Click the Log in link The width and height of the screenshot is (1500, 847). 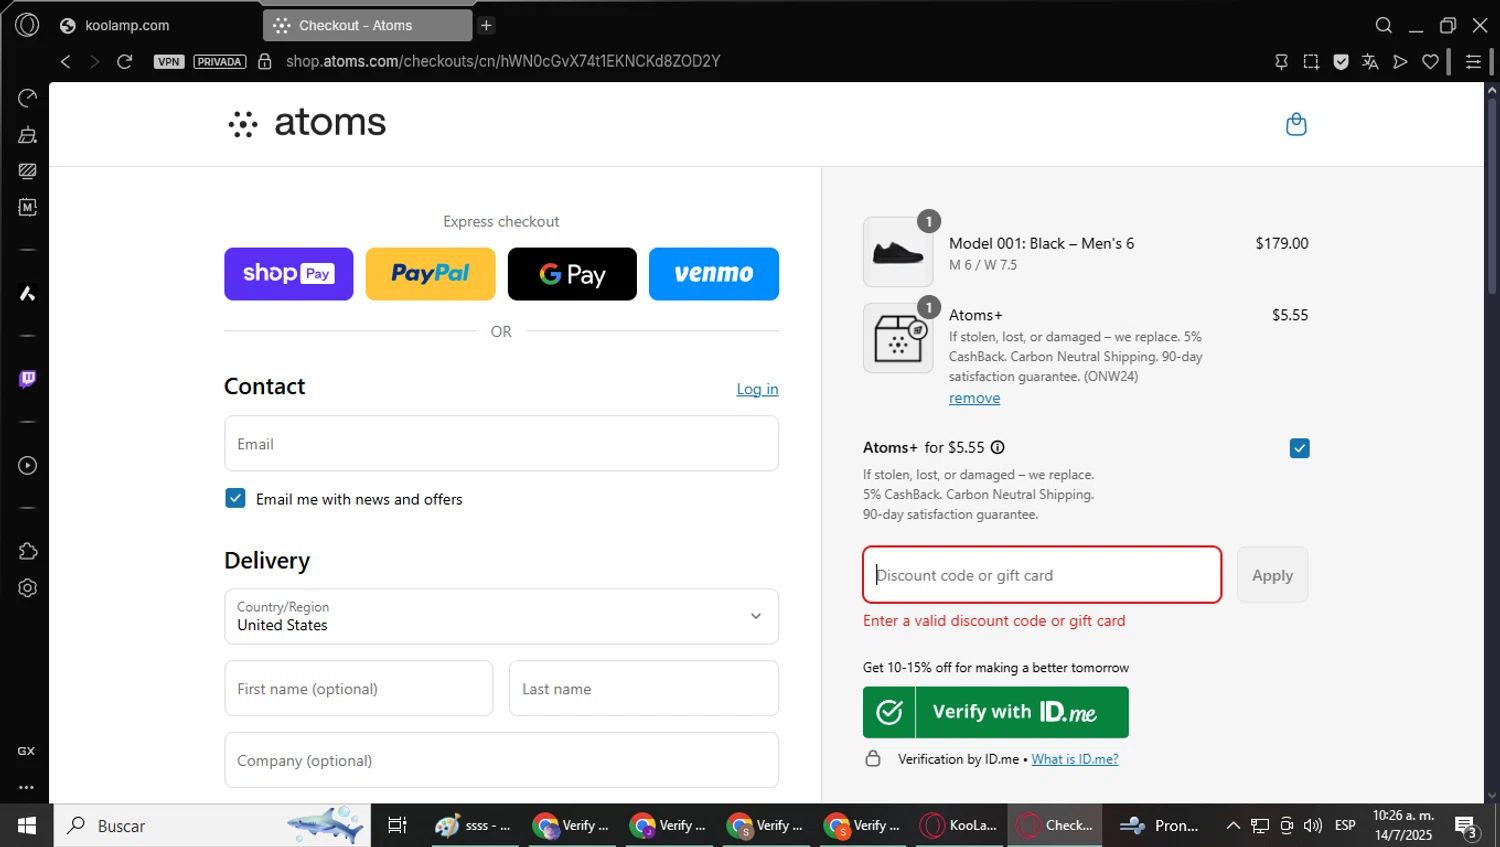tap(757, 389)
